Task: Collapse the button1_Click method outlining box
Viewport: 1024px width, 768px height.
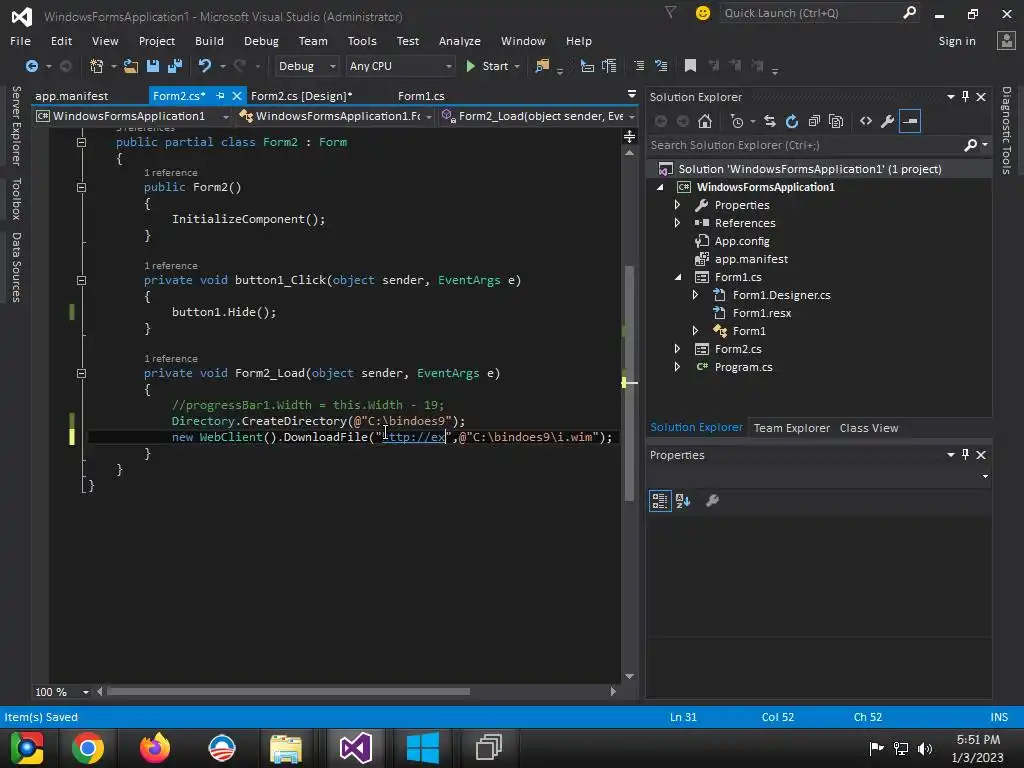Action: tap(81, 280)
